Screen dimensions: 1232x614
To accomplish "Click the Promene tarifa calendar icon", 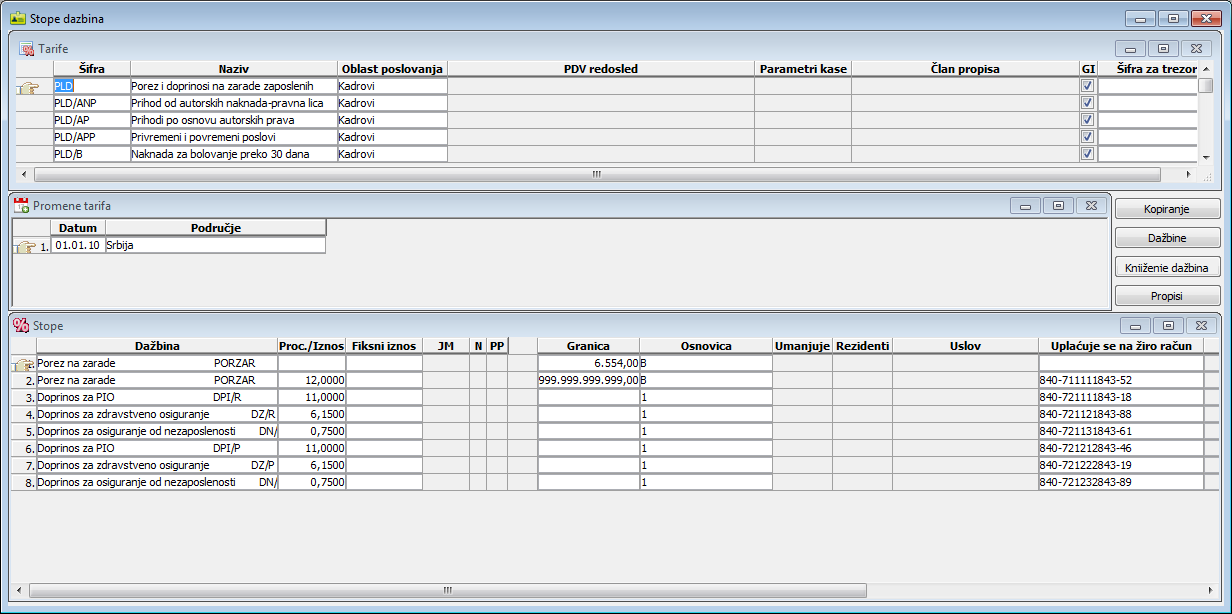I will [21, 205].
